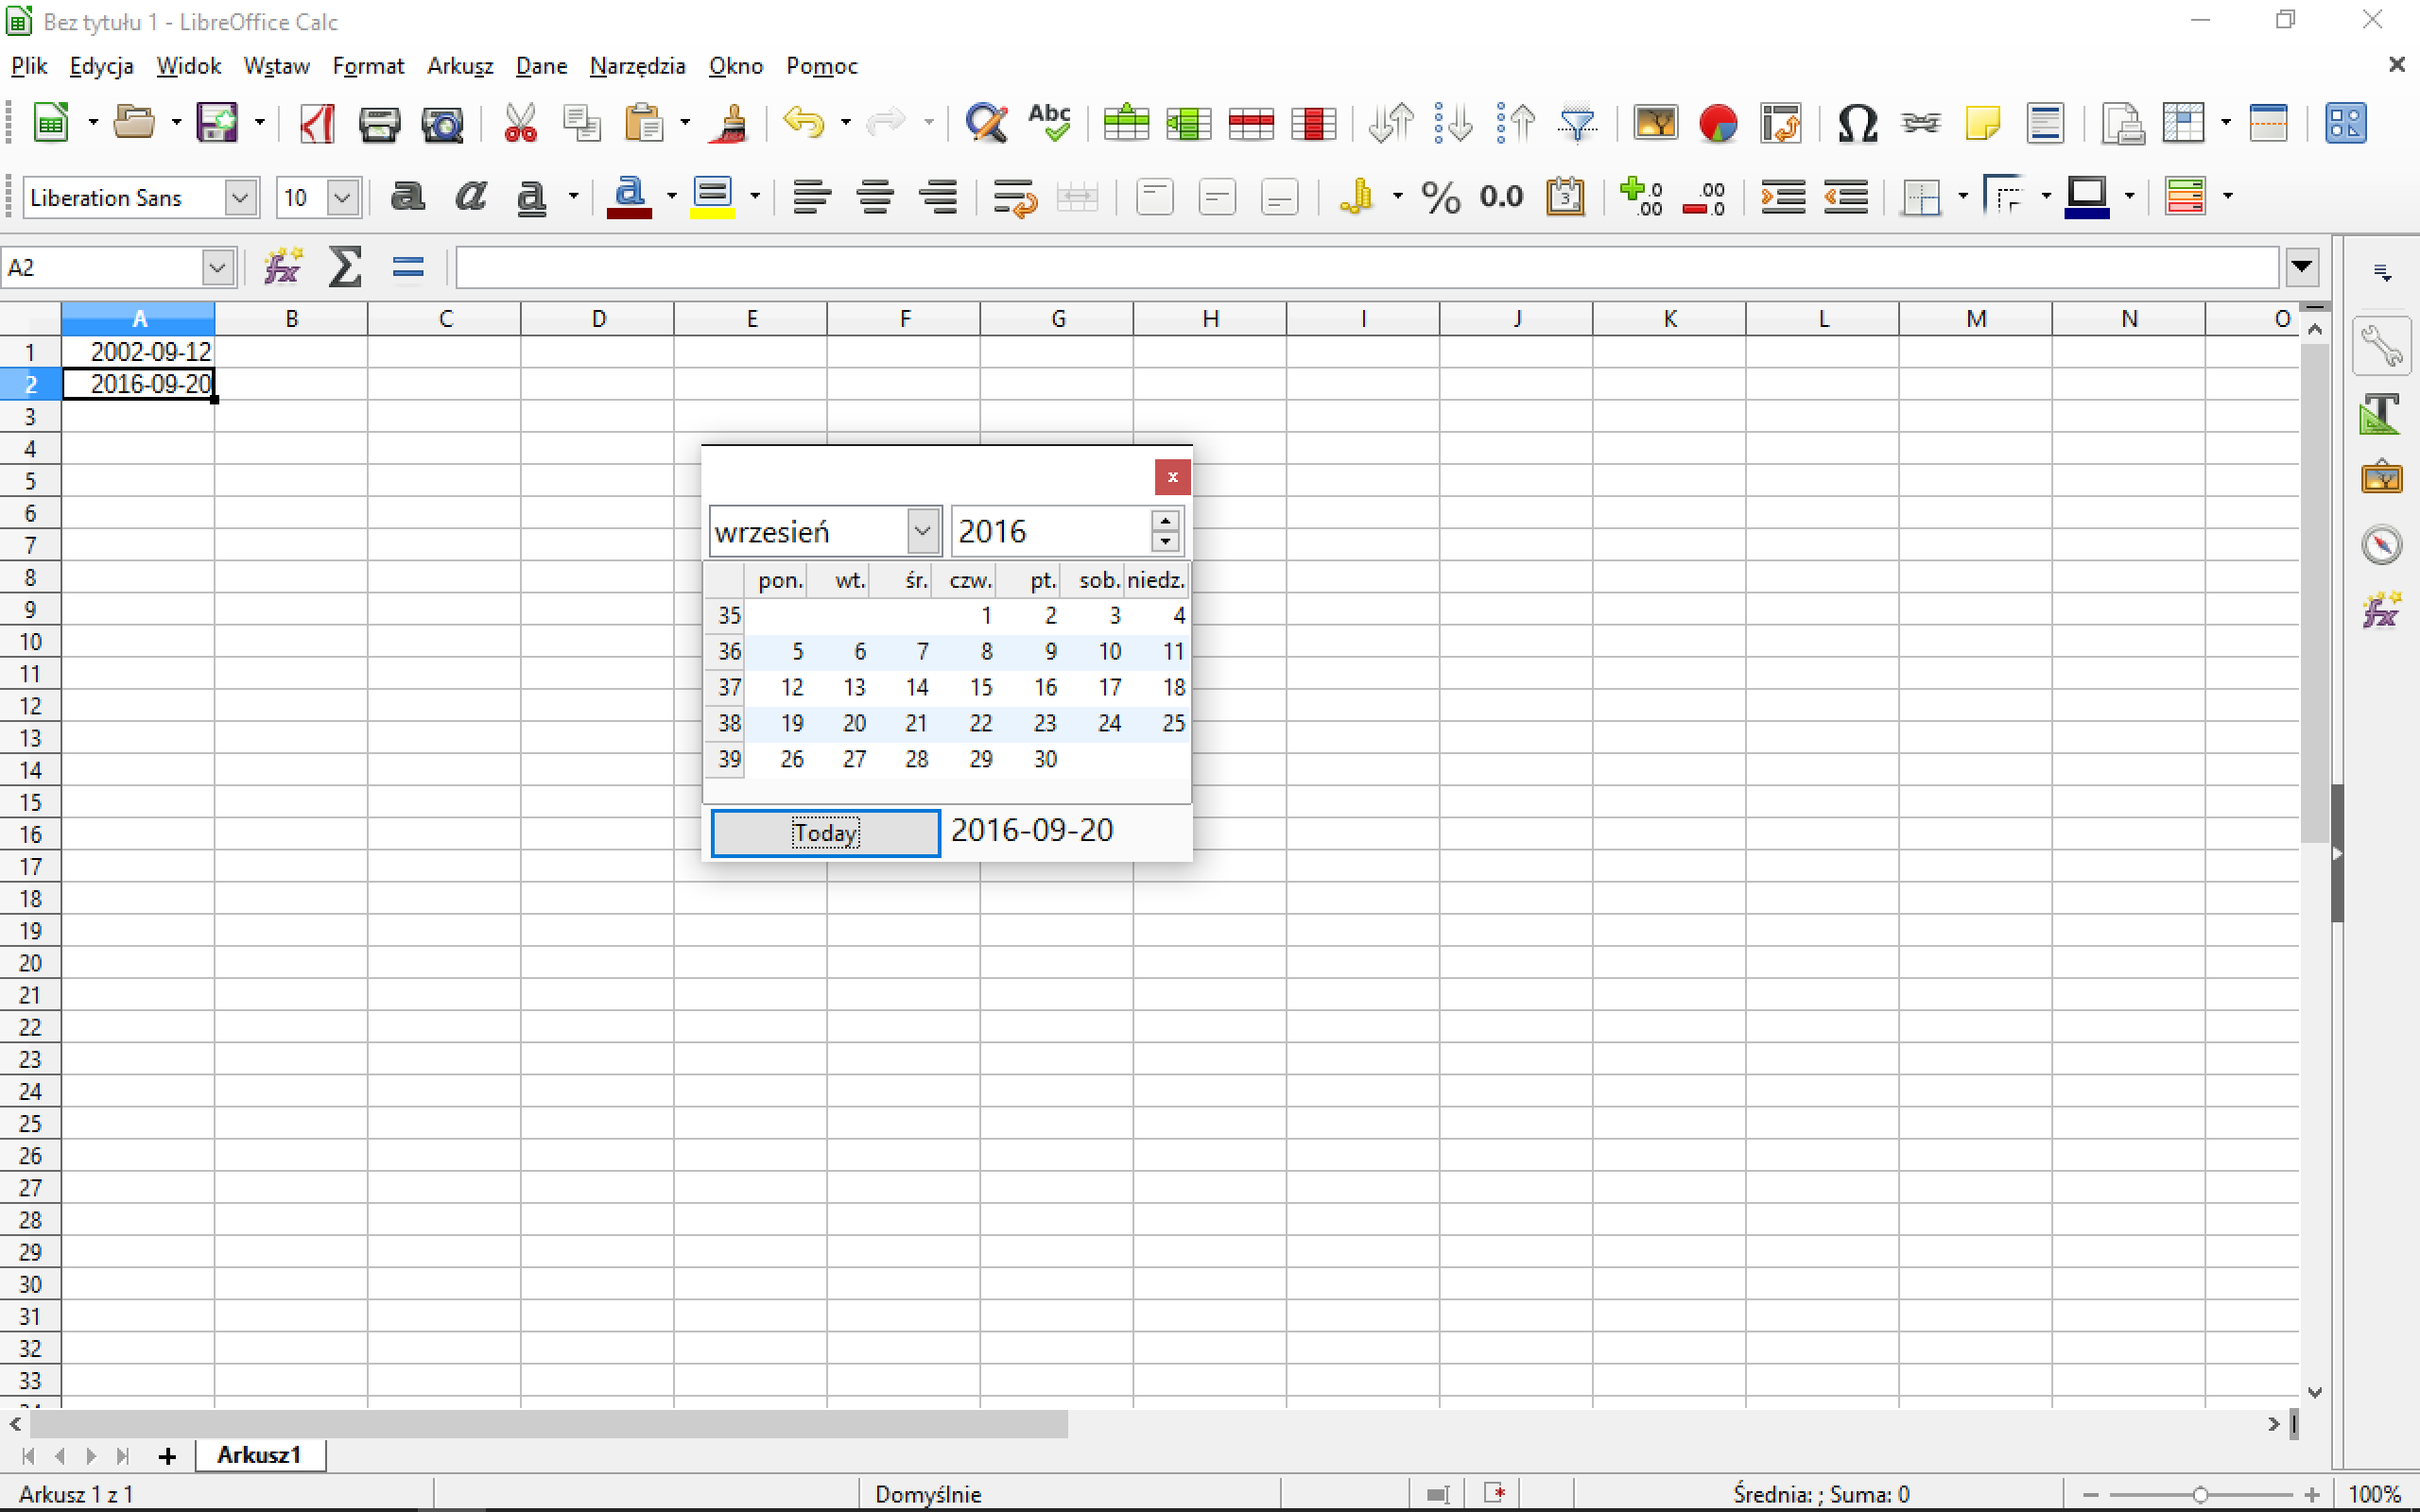Open the Narzędzia menu
2420x1512 pixels.
click(637, 66)
